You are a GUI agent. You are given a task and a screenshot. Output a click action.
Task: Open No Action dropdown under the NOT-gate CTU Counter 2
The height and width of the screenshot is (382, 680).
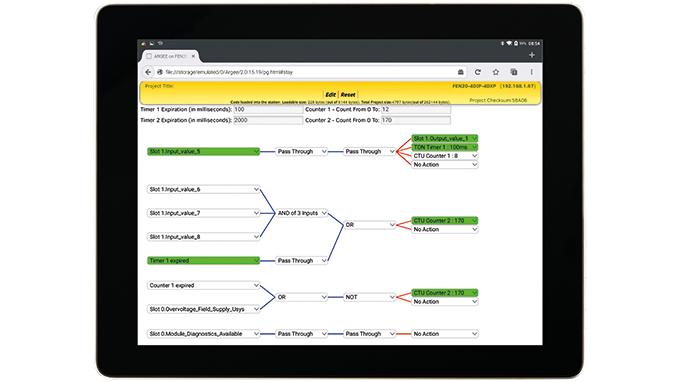pos(445,301)
